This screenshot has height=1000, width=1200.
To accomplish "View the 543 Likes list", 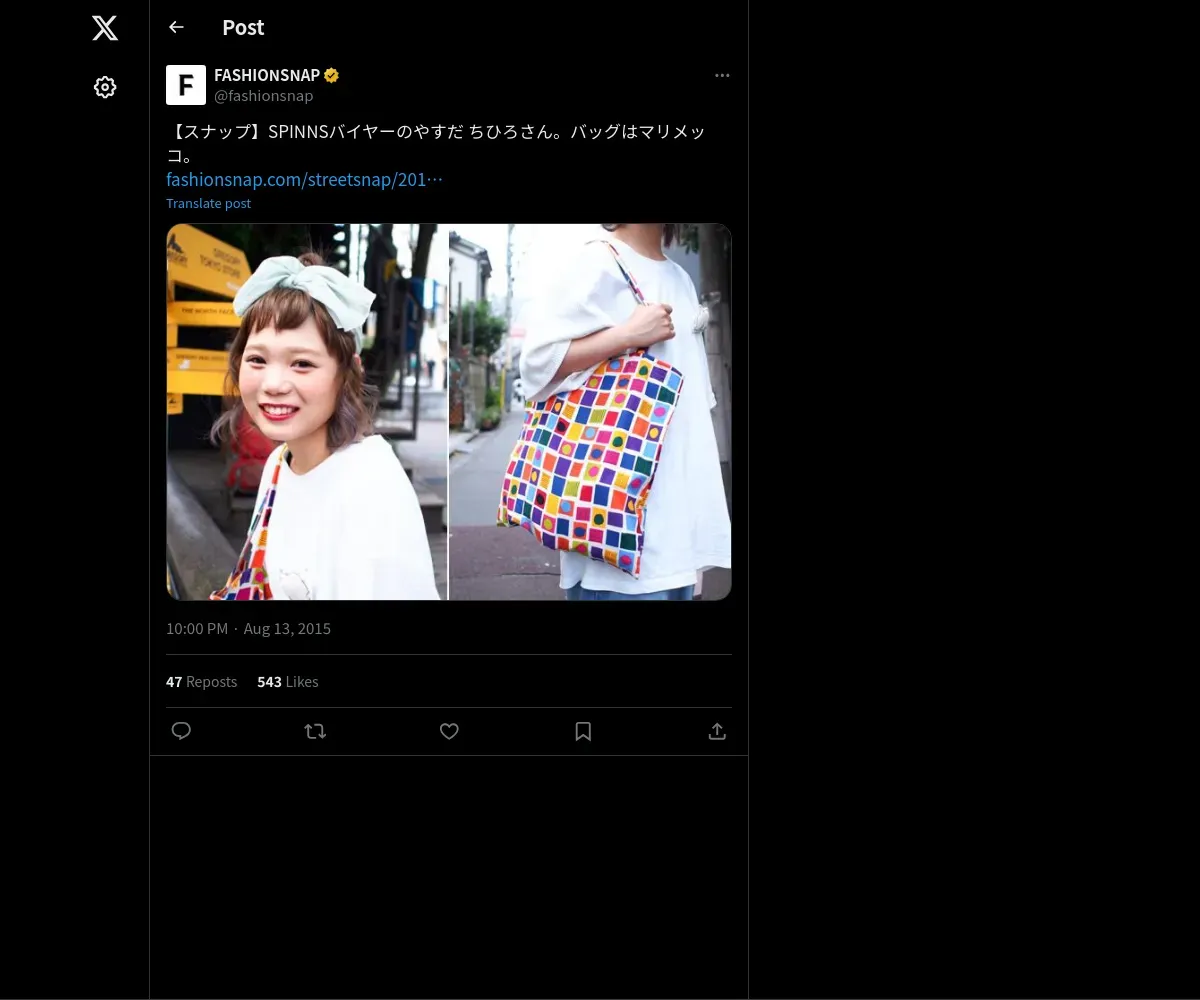I will pos(287,681).
